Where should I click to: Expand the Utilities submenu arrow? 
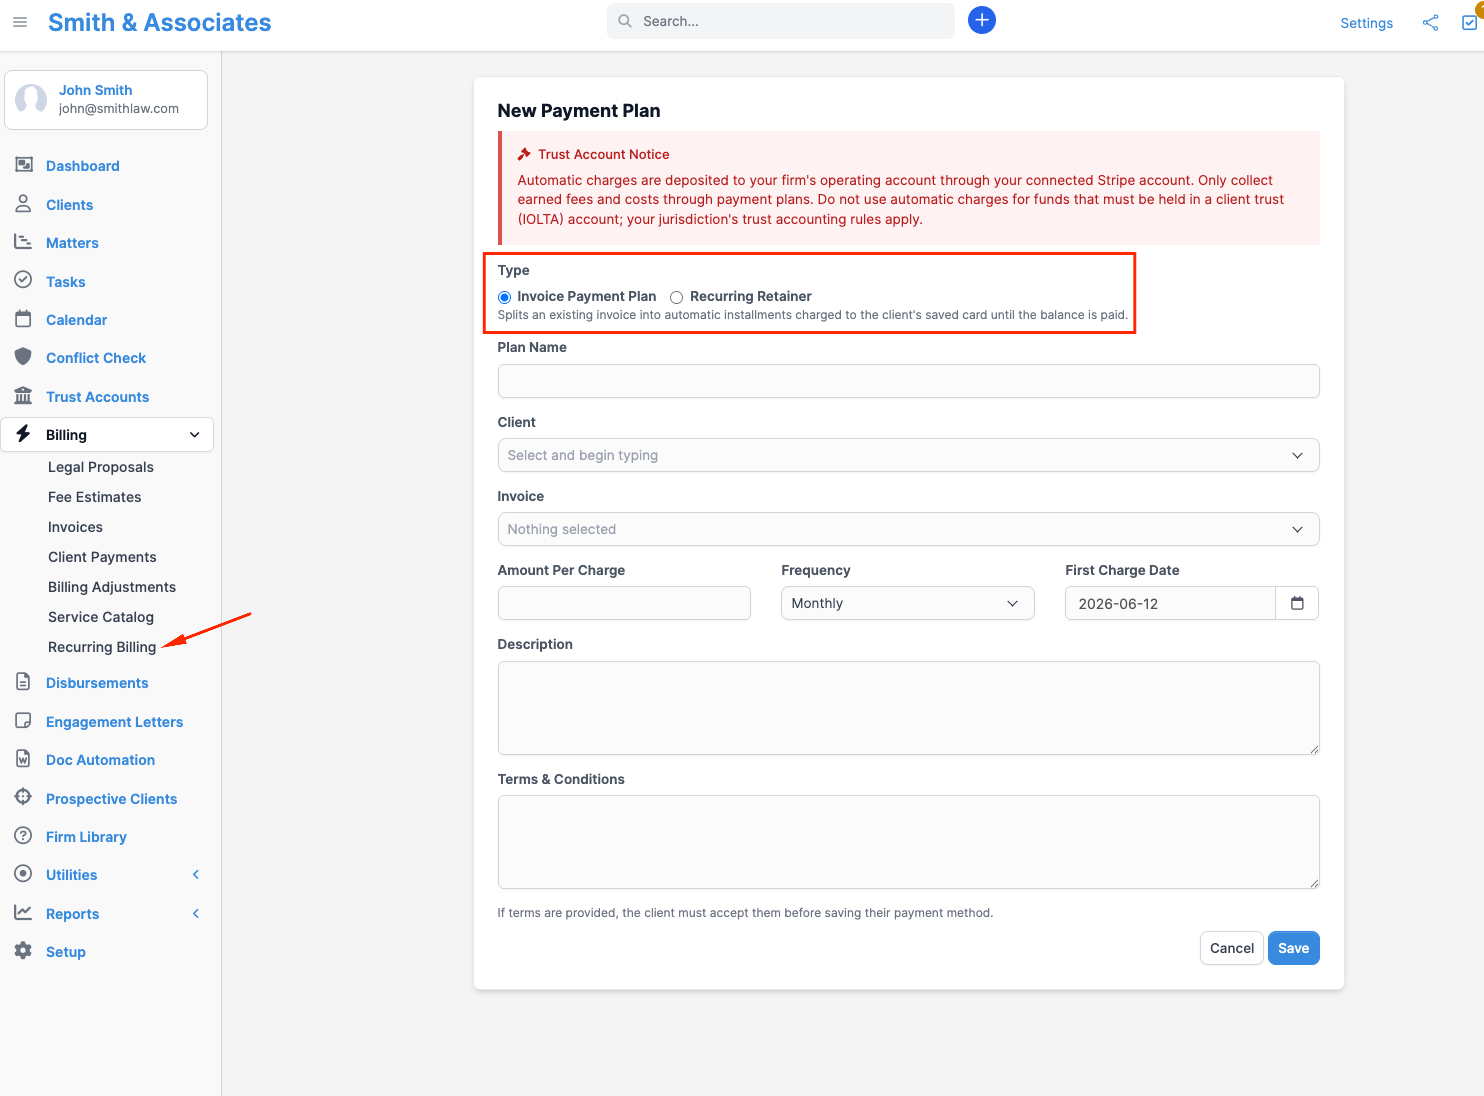196,875
